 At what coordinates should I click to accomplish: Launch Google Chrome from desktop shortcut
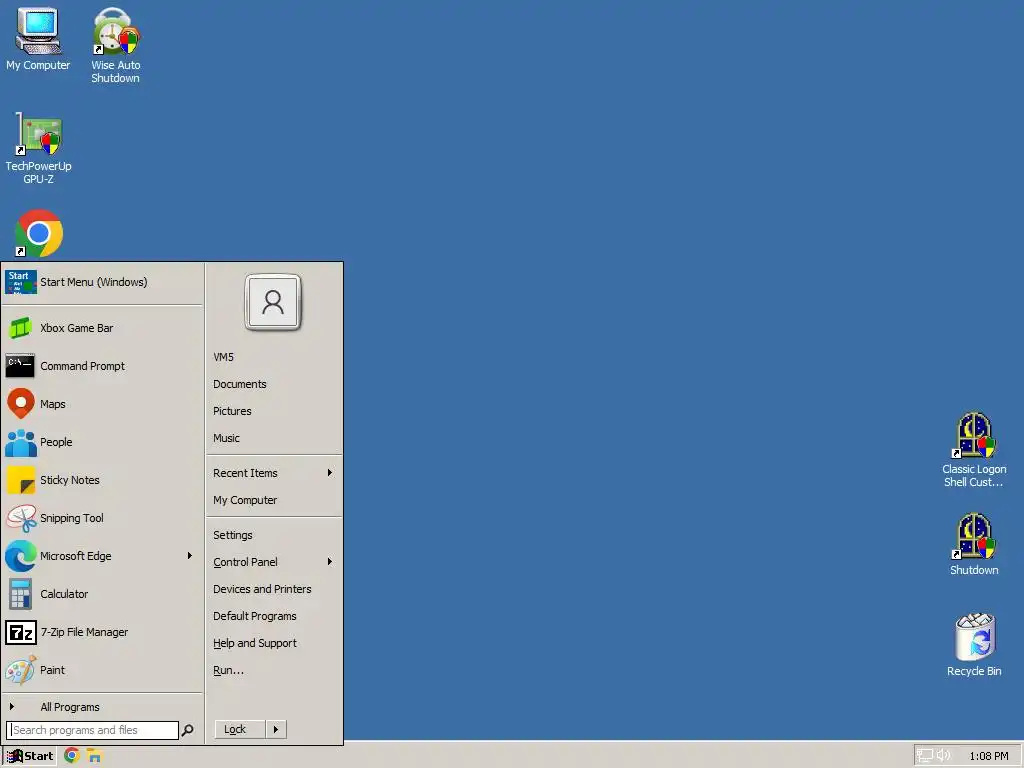pyautogui.click(x=39, y=233)
